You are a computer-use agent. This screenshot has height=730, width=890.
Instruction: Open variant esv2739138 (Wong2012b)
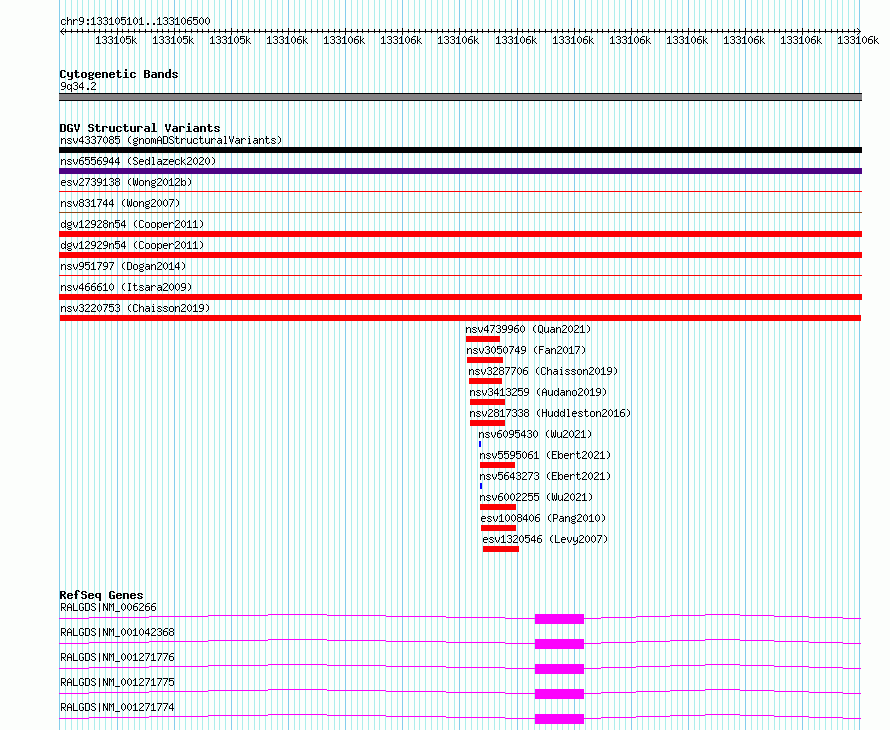point(126,182)
